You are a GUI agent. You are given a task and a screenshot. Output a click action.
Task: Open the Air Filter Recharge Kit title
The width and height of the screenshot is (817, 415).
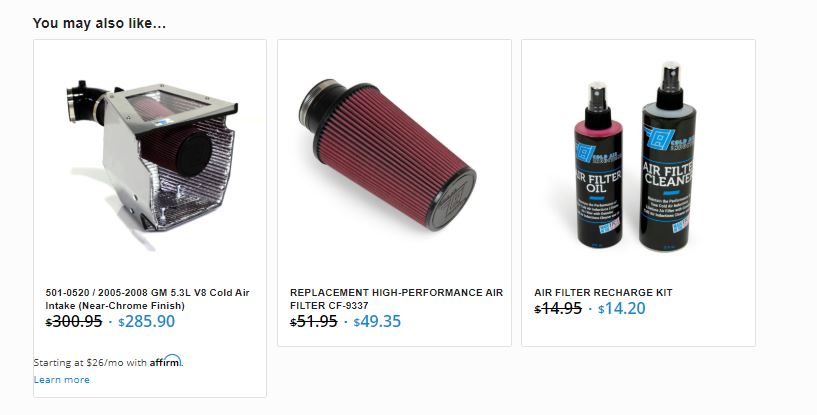[x=603, y=292]
